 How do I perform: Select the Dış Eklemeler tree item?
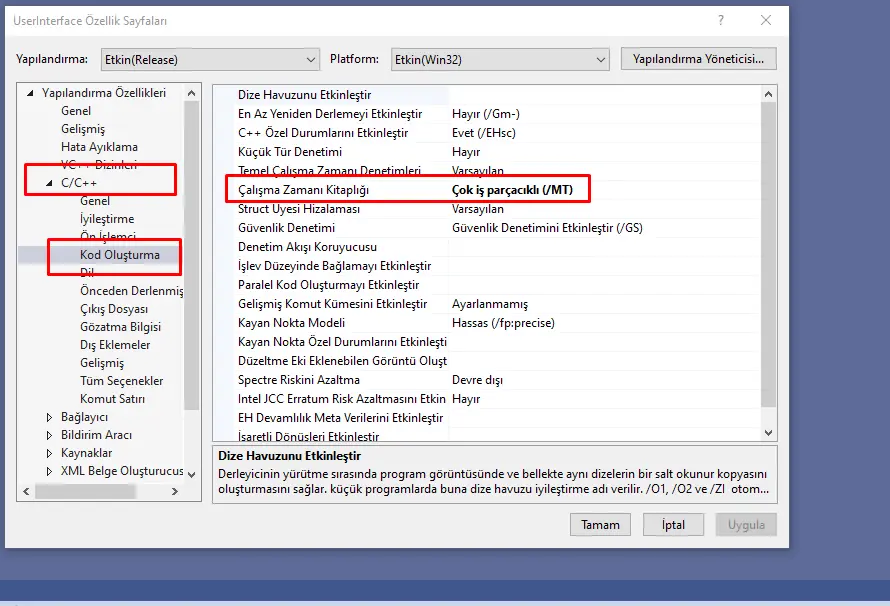click(115, 345)
